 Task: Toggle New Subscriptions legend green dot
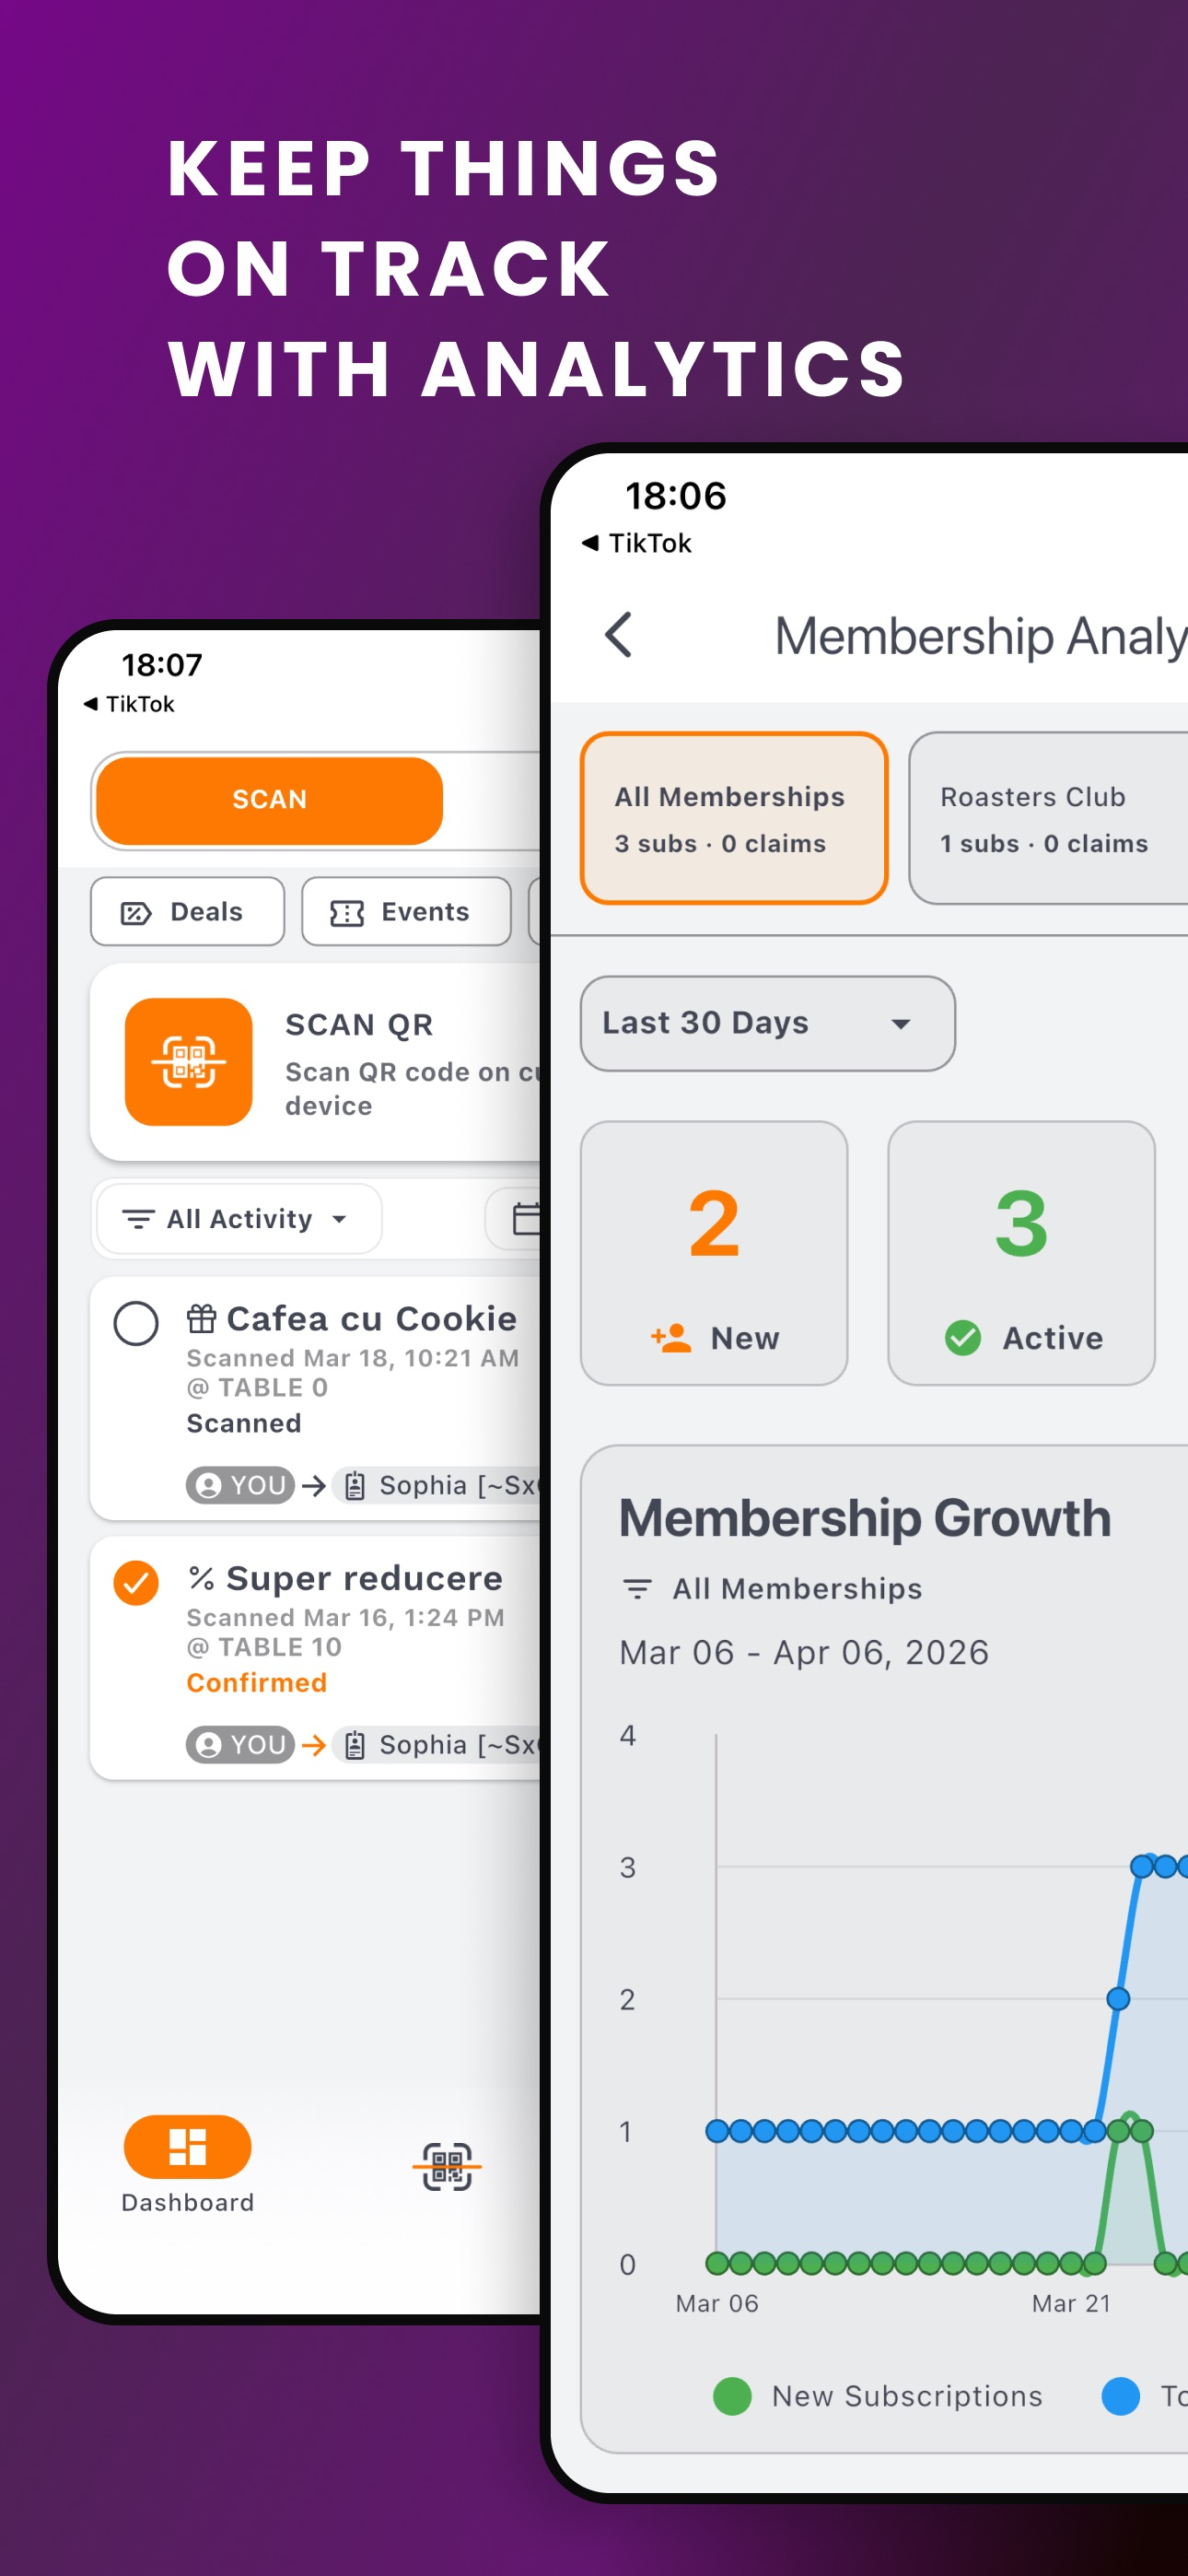click(x=732, y=2396)
